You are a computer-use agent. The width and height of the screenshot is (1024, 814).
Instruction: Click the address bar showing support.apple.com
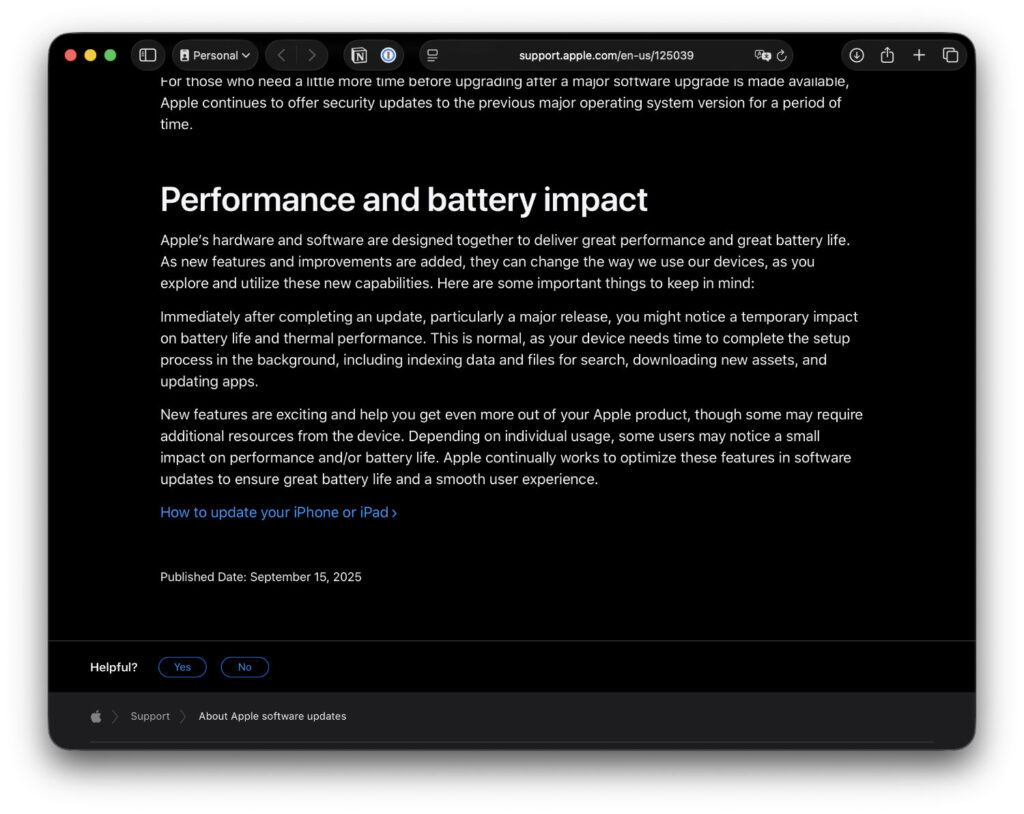(606, 55)
